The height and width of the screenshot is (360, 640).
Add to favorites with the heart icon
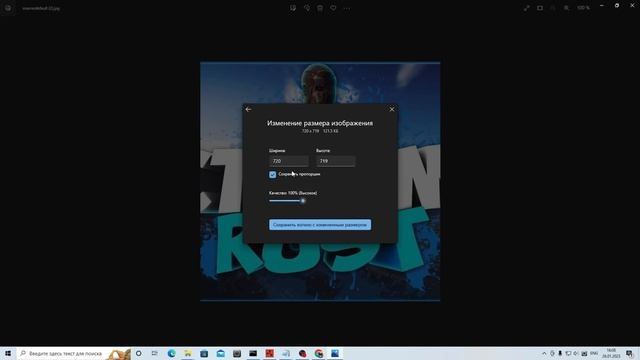[333, 8]
